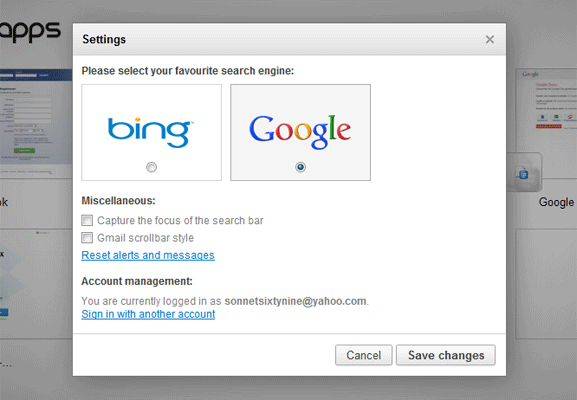Click the logged-in email sonnetsixtynine@yahoo.com
The height and width of the screenshot is (400, 577).
[295, 301]
